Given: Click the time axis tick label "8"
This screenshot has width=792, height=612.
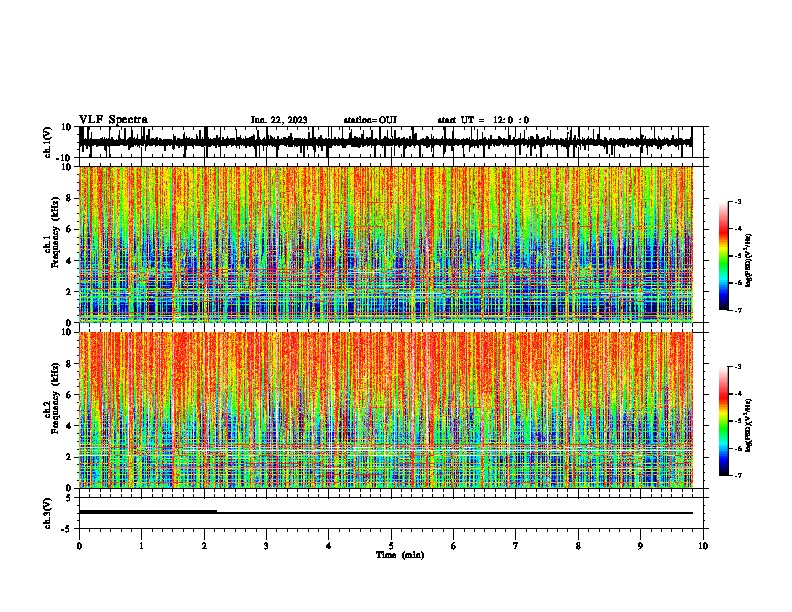Looking at the screenshot, I should pos(578,546).
